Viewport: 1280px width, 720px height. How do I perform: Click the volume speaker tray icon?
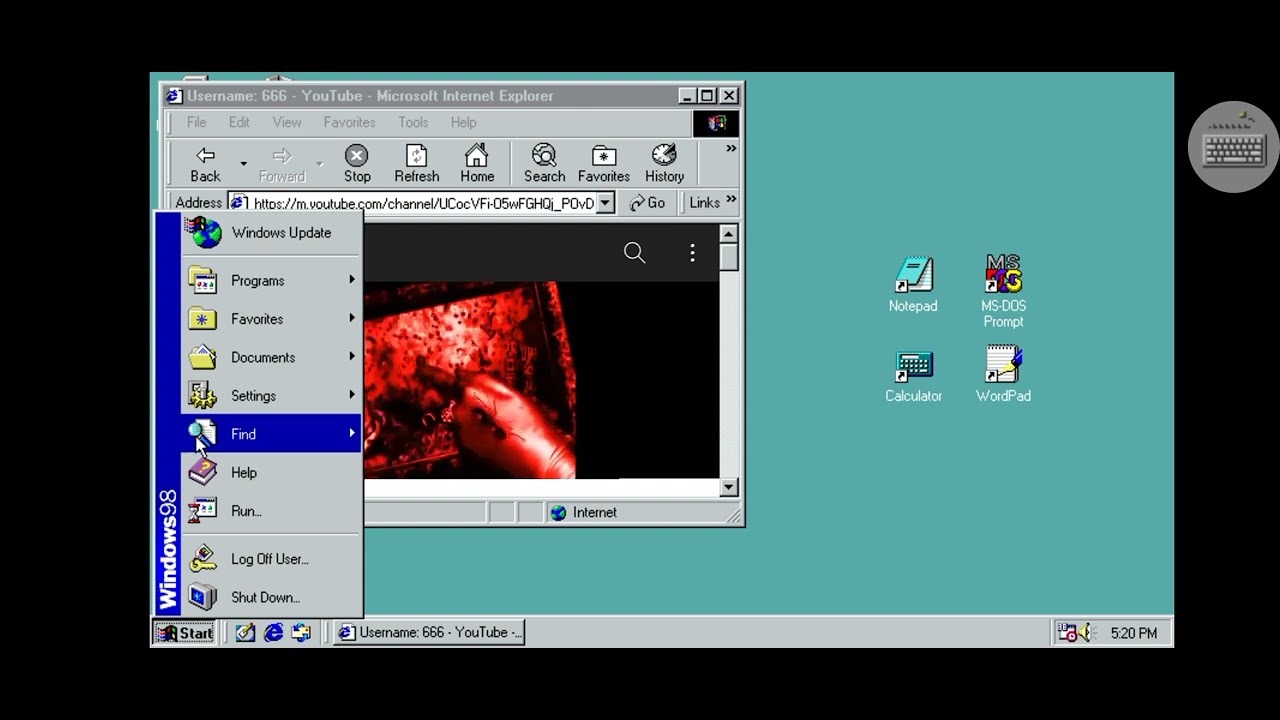tap(1088, 632)
